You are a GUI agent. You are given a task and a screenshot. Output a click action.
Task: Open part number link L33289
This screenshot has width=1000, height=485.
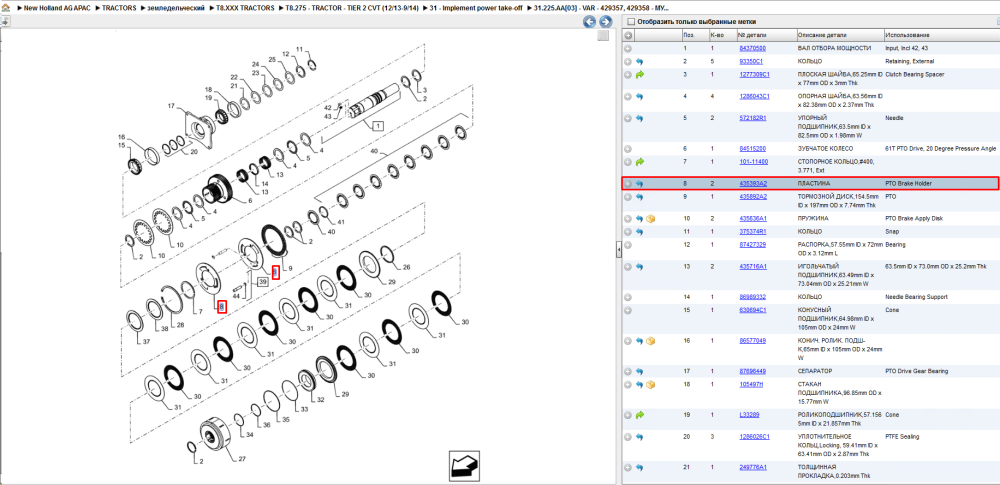(x=749, y=415)
